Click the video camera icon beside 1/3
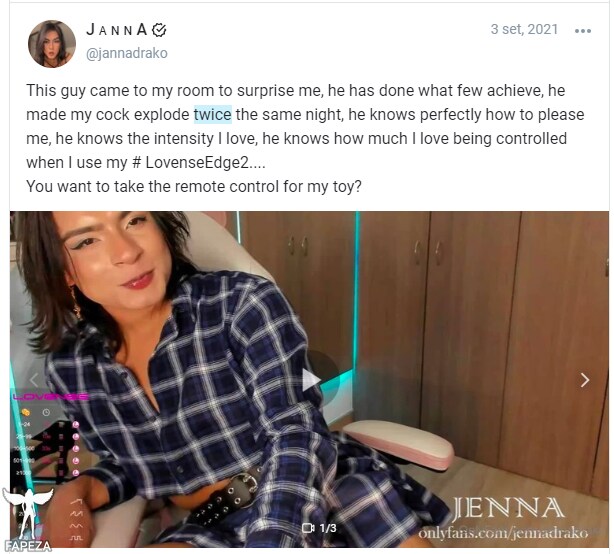The width and height of the screenshot is (614, 554). 308,528
